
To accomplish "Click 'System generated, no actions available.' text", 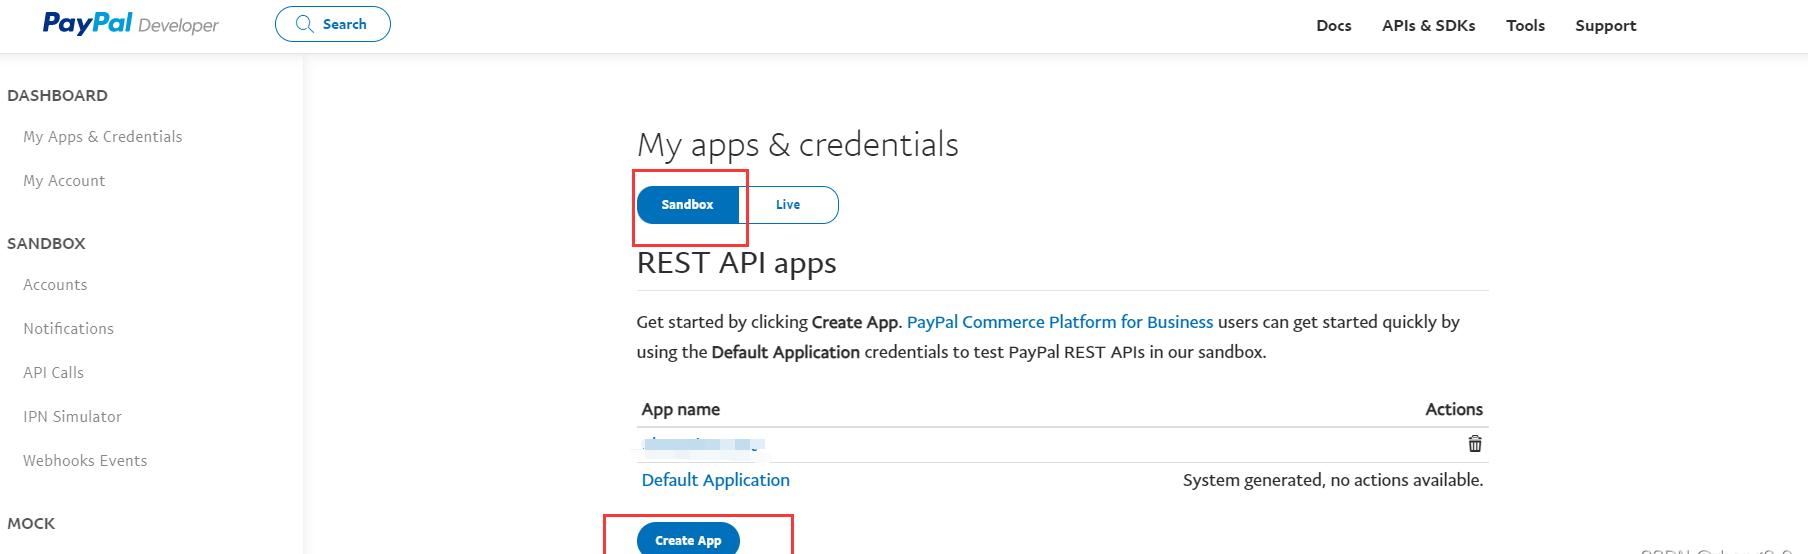I will pos(1333,480).
